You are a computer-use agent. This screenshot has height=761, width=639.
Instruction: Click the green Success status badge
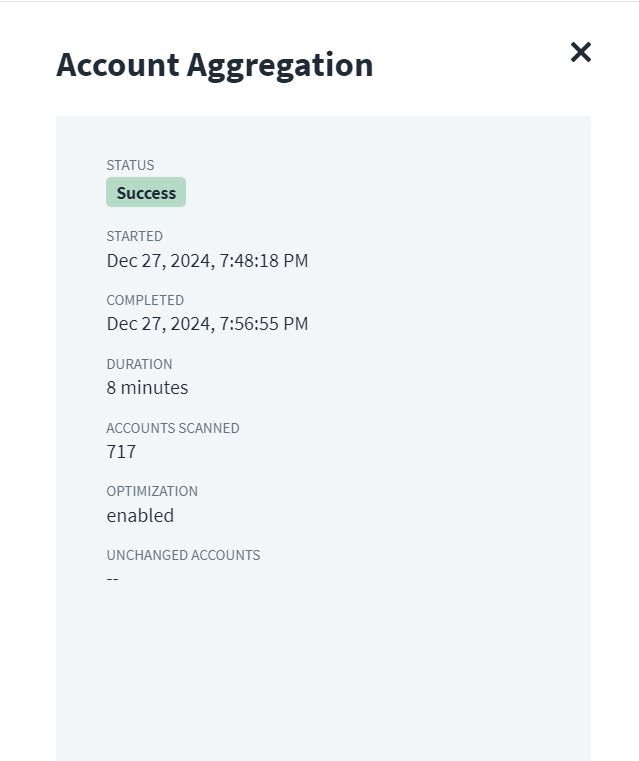click(x=146, y=193)
